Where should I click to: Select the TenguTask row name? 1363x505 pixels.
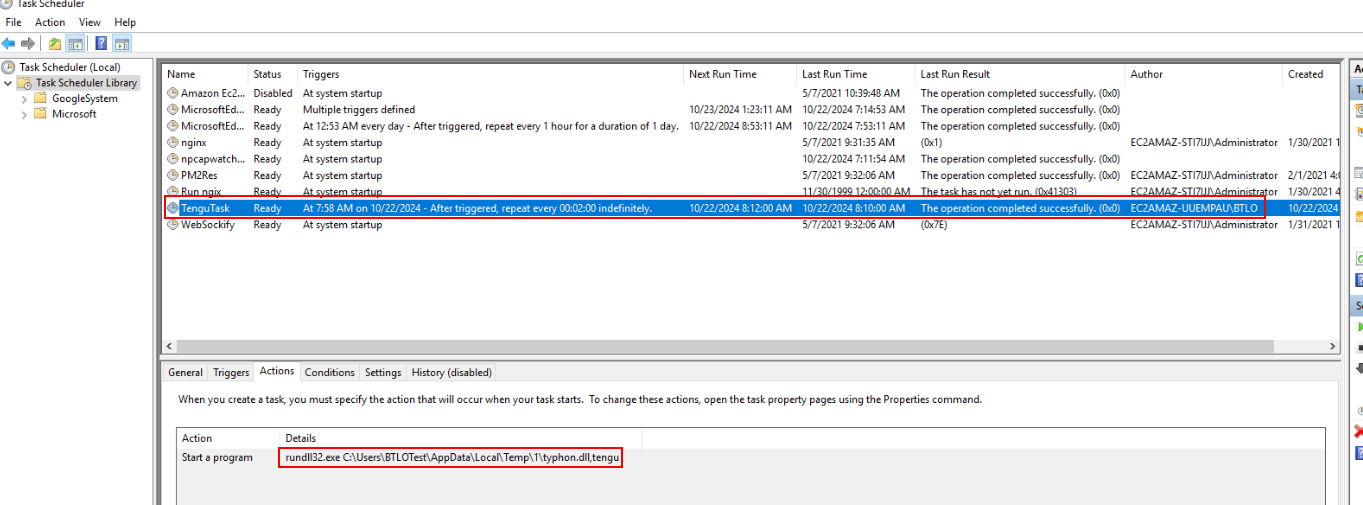coord(205,208)
